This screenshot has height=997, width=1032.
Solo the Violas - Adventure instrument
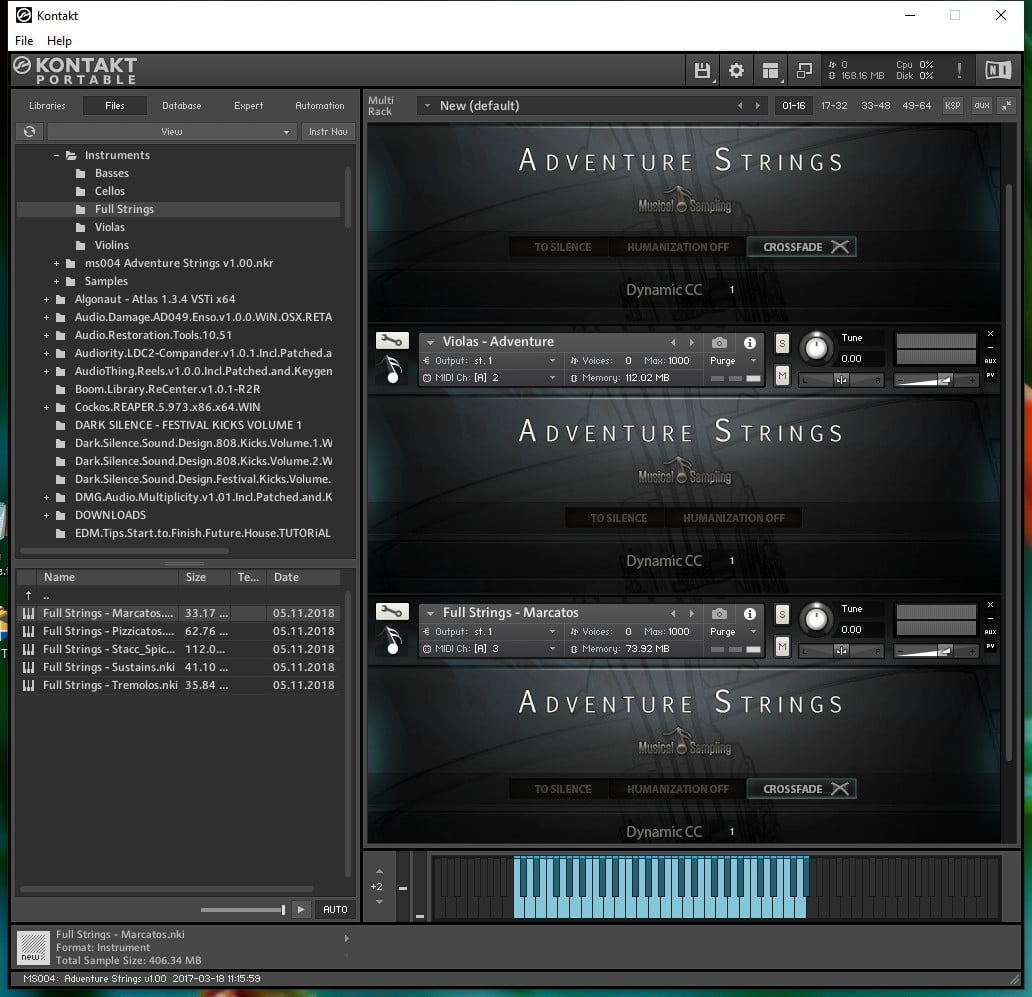click(782, 343)
